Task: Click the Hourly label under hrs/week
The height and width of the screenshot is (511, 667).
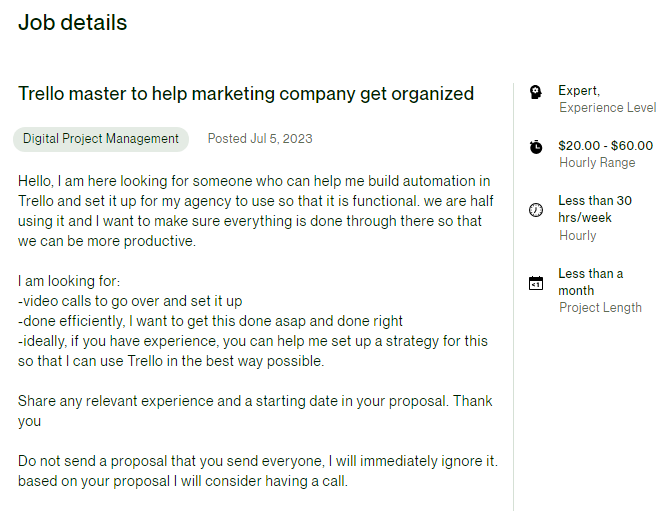Action: [x=578, y=235]
